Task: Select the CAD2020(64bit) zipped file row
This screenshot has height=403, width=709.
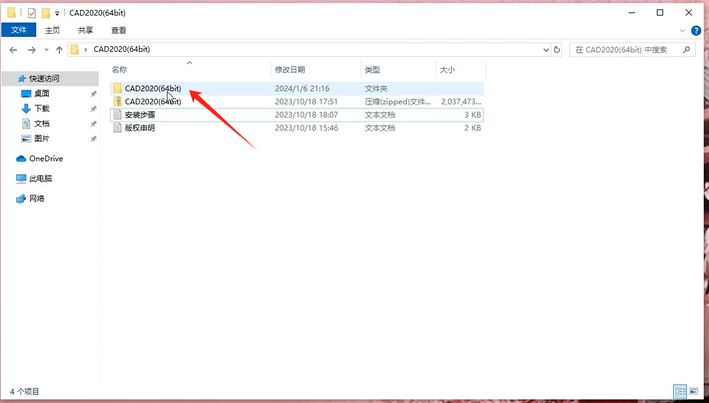Action: pos(297,102)
